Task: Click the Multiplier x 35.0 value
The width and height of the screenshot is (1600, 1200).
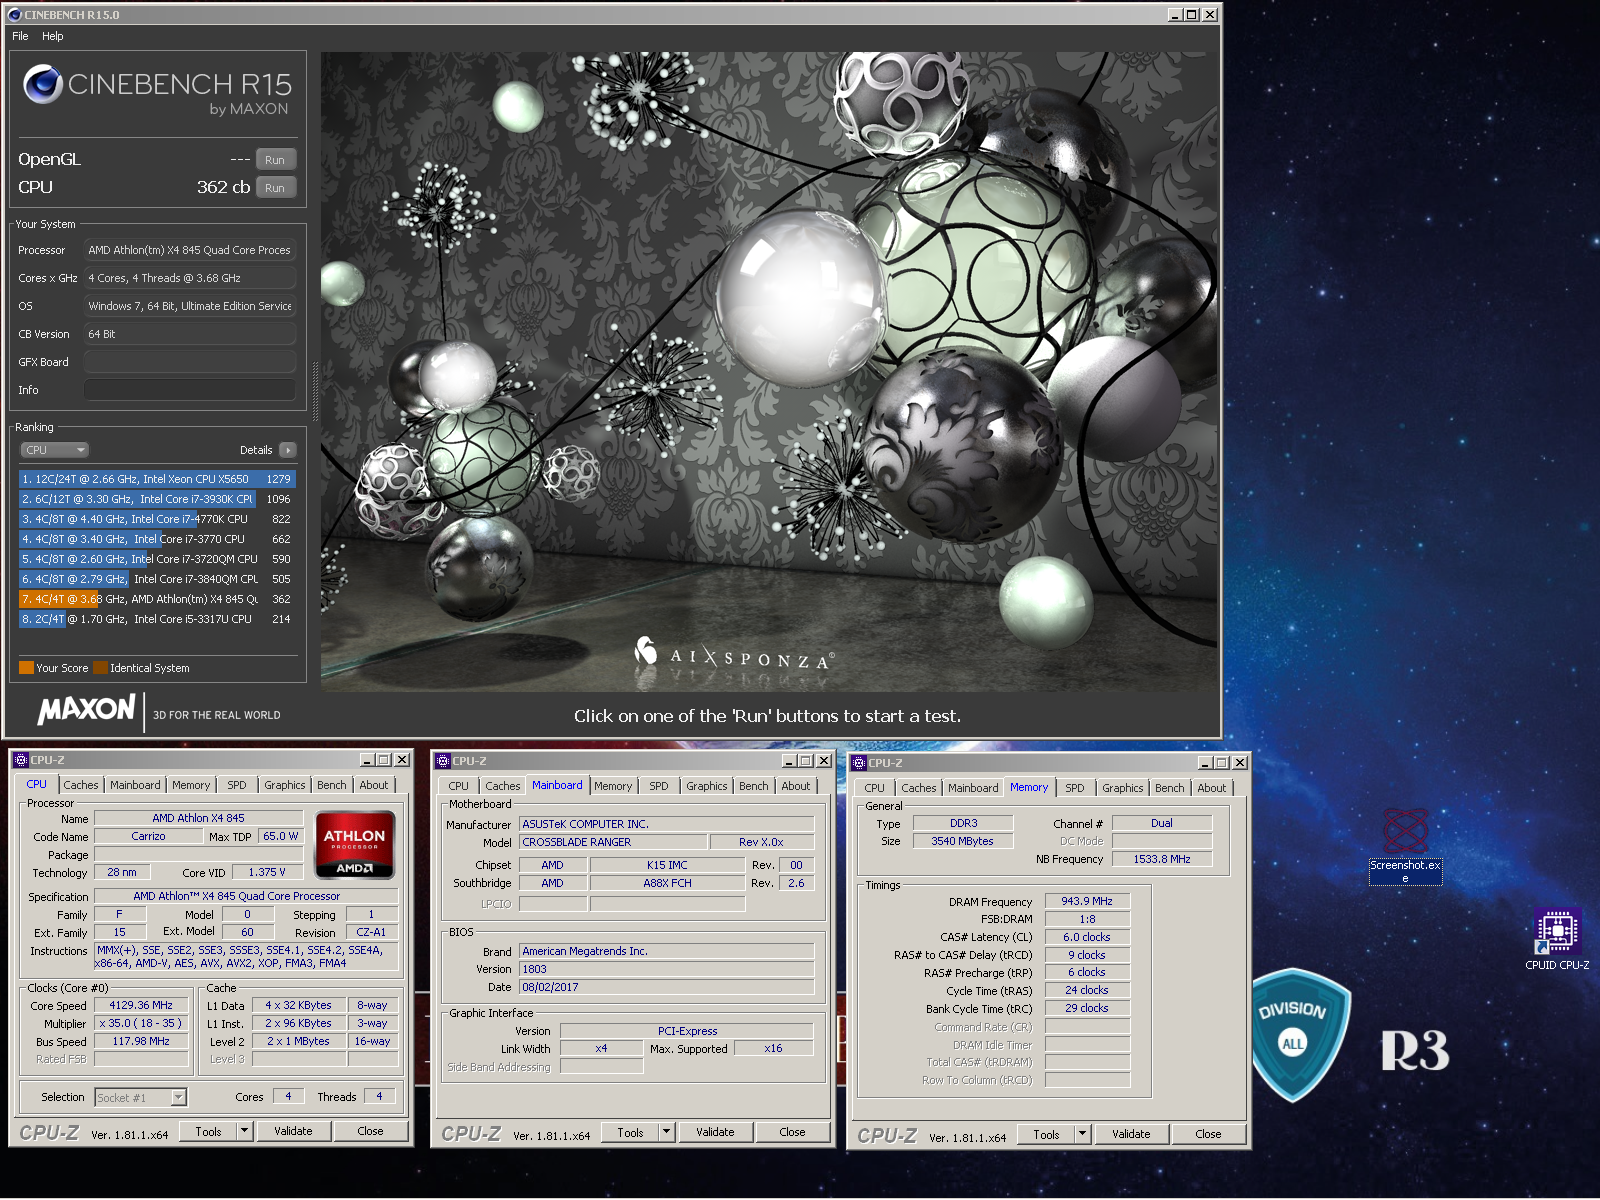Action: pyautogui.click(x=141, y=1024)
